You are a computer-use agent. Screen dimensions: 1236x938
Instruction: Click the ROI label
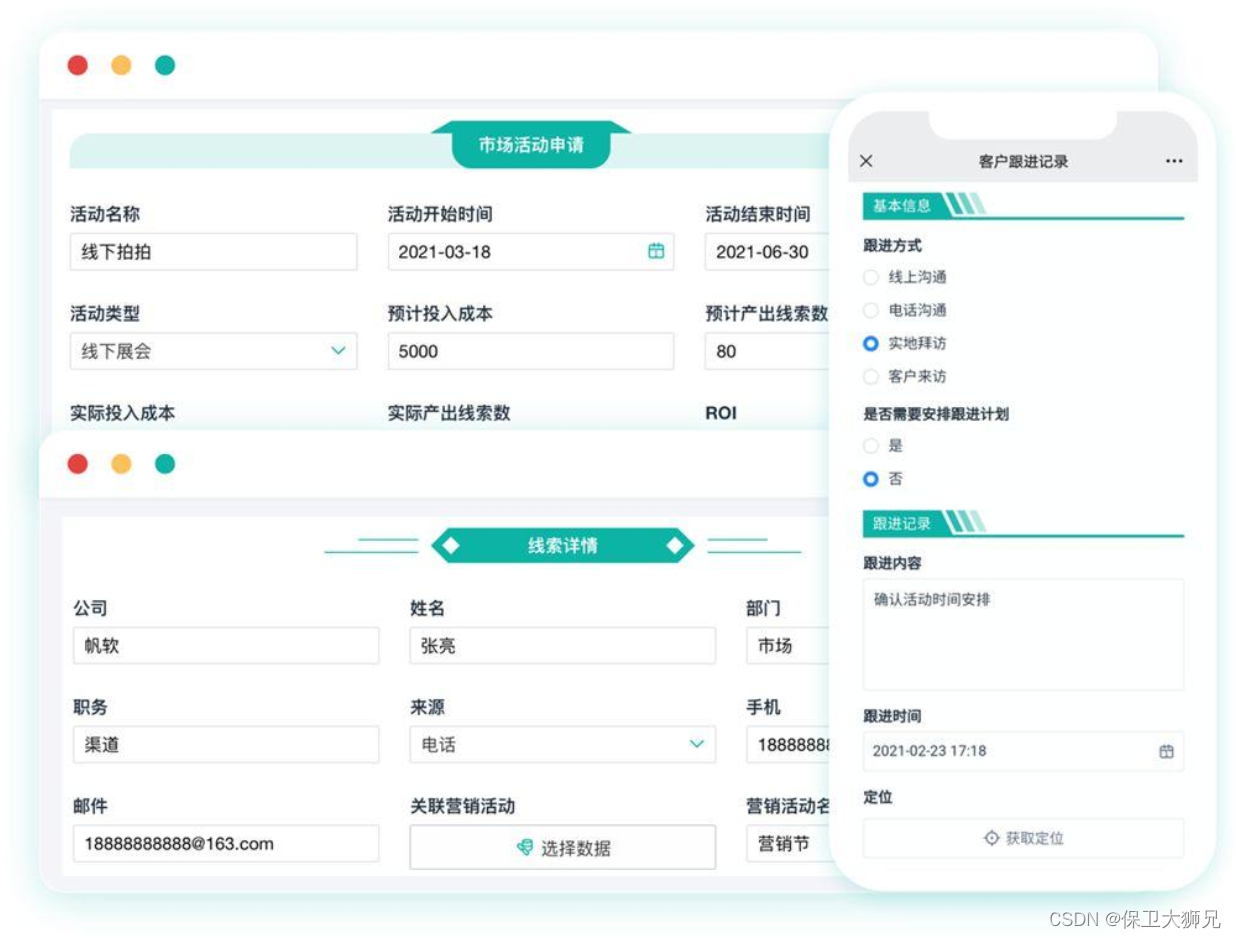721,413
